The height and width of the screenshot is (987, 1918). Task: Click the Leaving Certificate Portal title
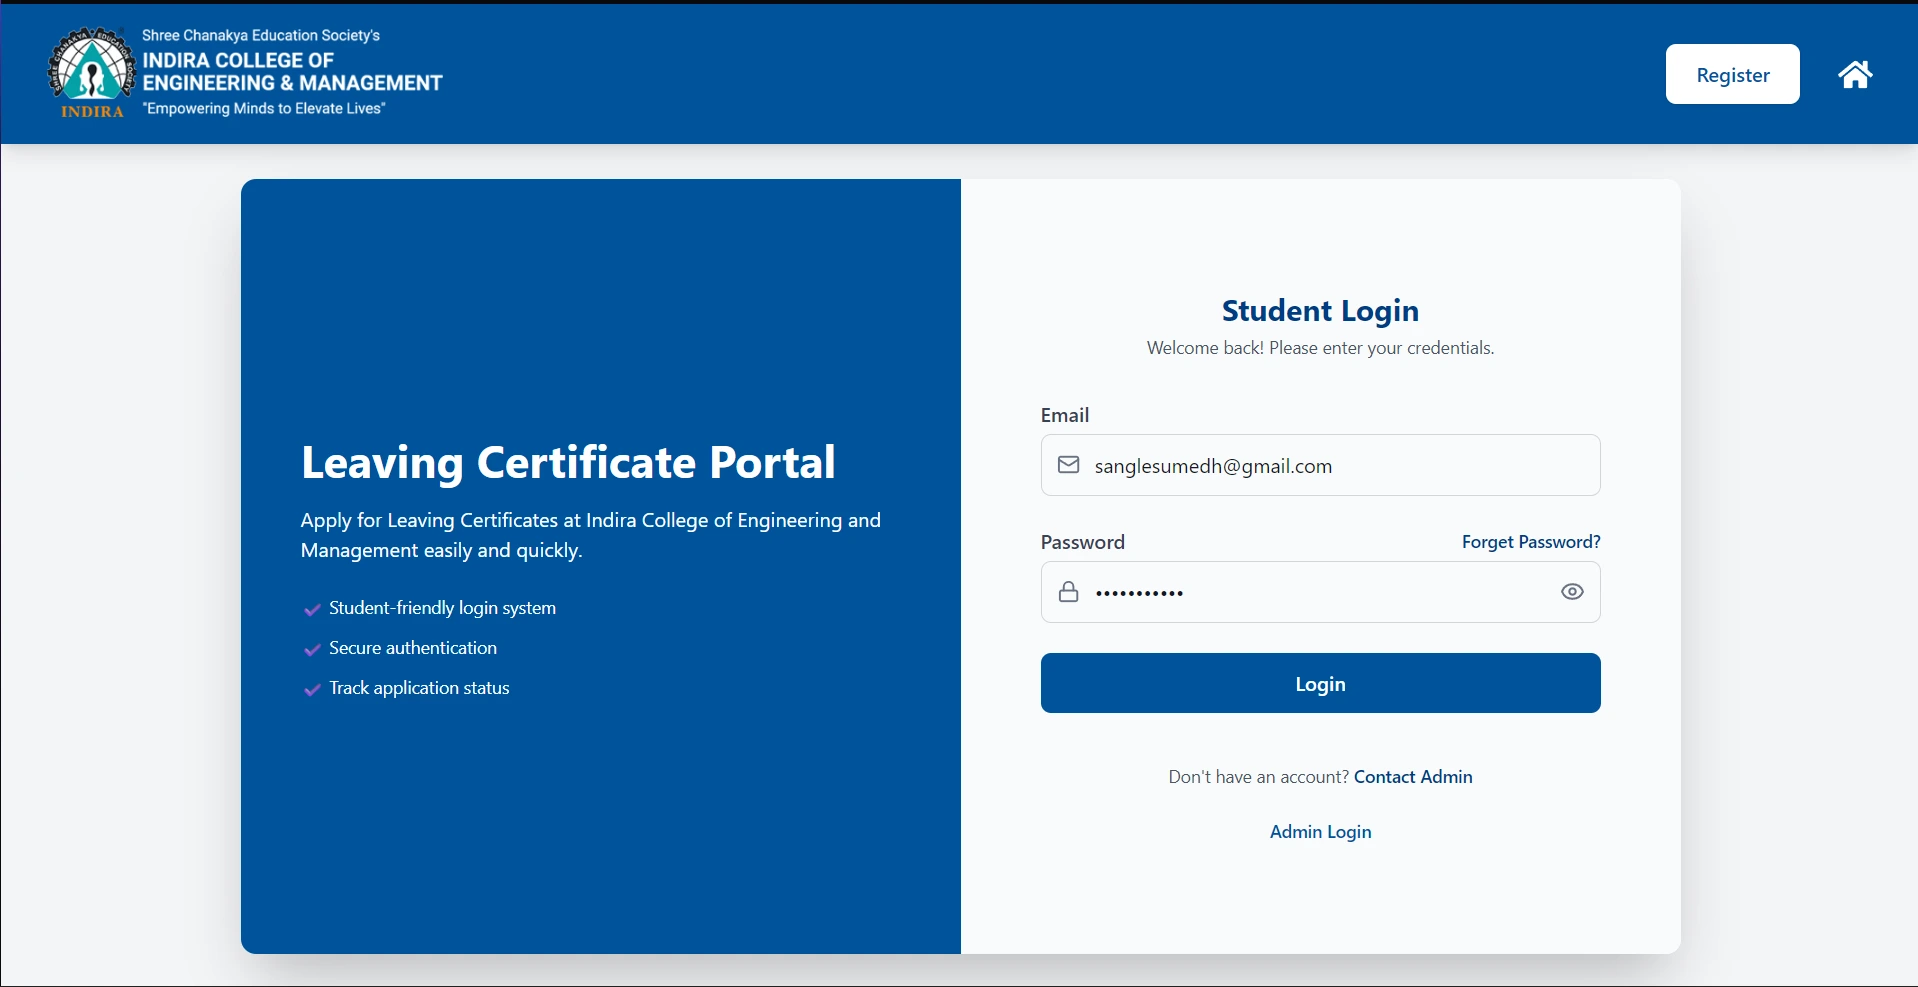568,462
